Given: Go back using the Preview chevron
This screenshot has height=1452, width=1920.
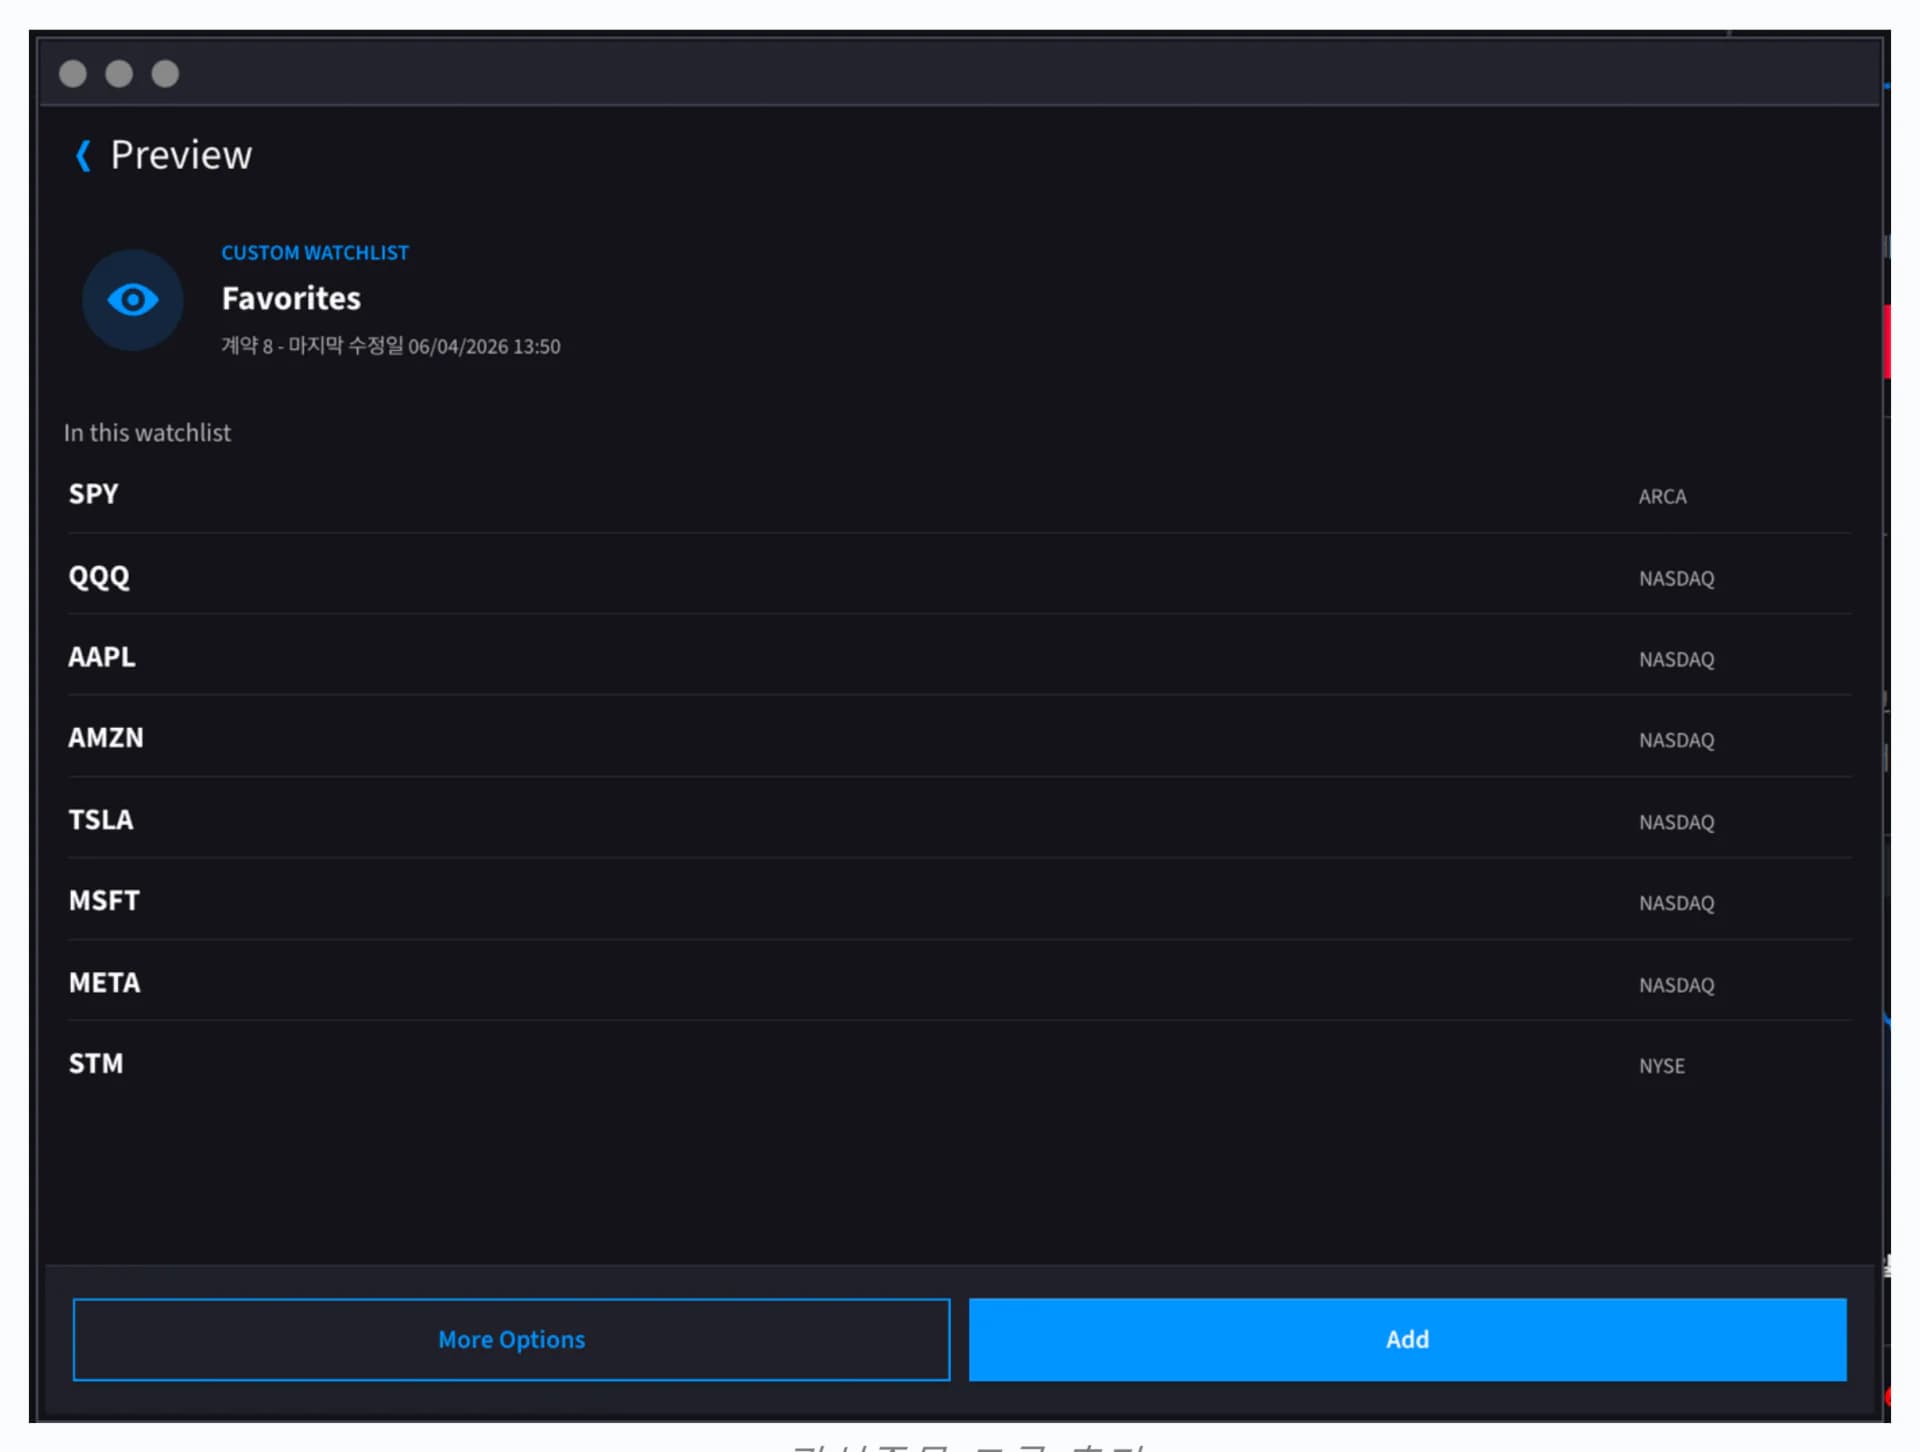Looking at the screenshot, I should 83,156.
